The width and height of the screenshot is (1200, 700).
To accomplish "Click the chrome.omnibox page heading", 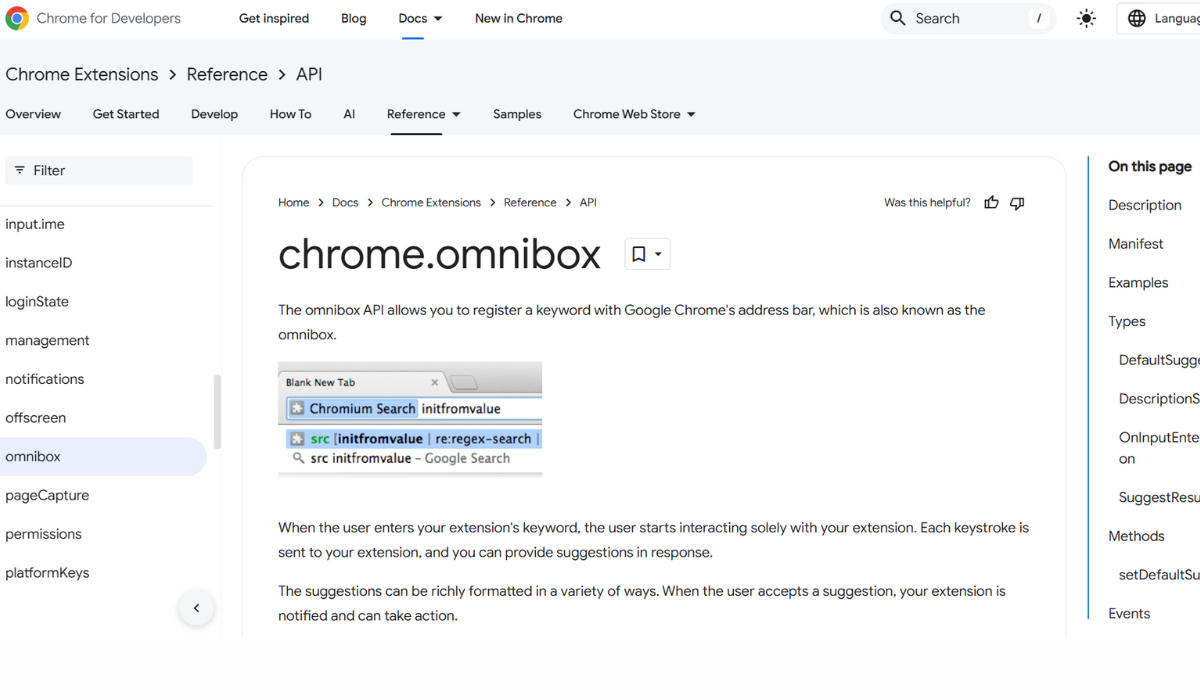I will click(439, 254).
